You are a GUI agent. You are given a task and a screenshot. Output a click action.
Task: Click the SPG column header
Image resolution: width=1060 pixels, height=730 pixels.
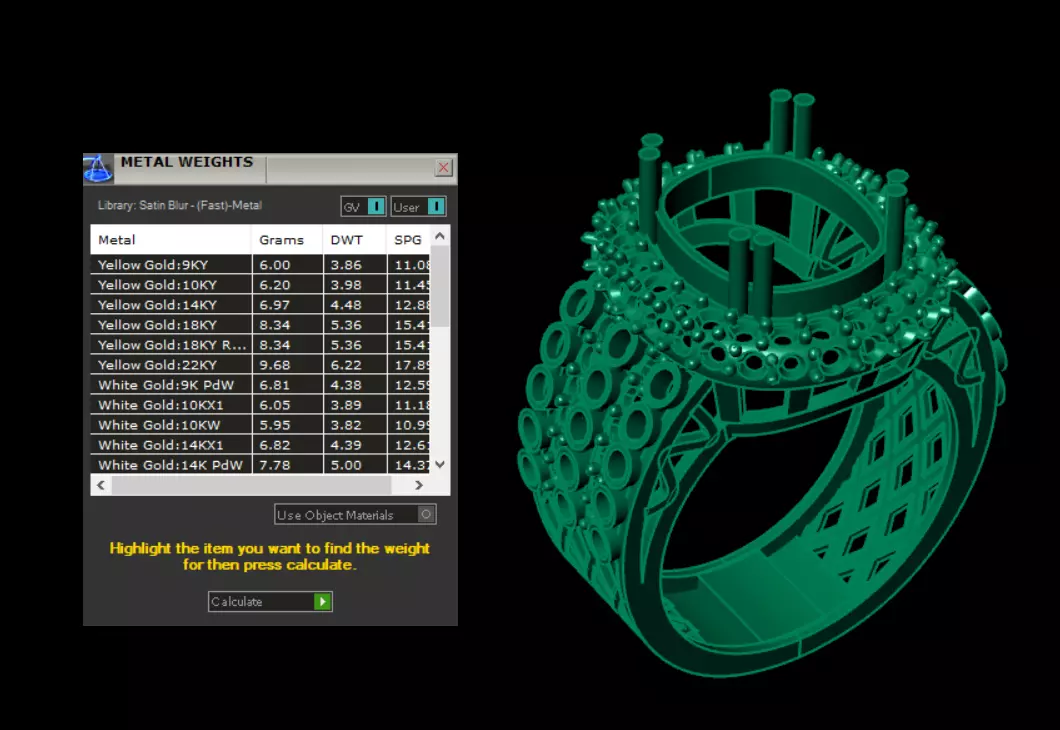click(x=408, y=240)
